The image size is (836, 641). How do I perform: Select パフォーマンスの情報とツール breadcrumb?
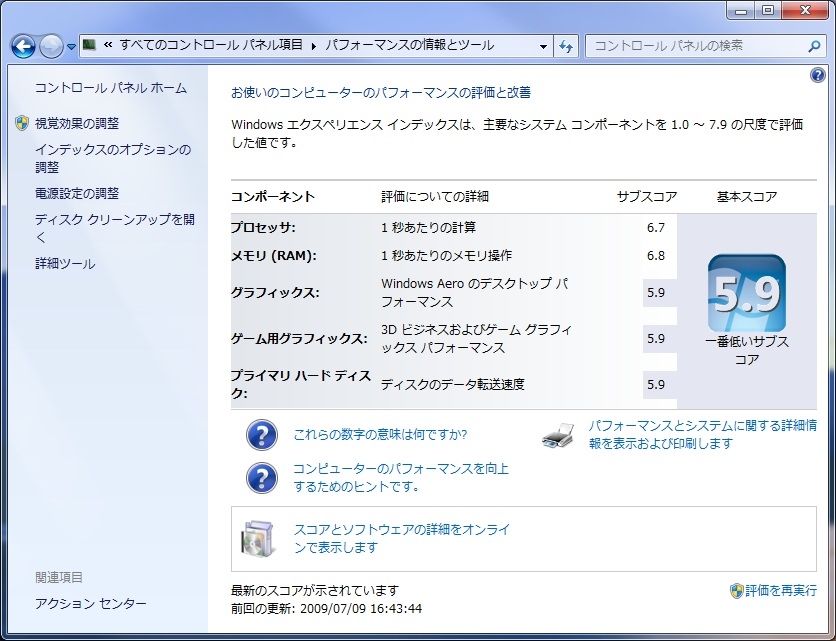(409, 45)
